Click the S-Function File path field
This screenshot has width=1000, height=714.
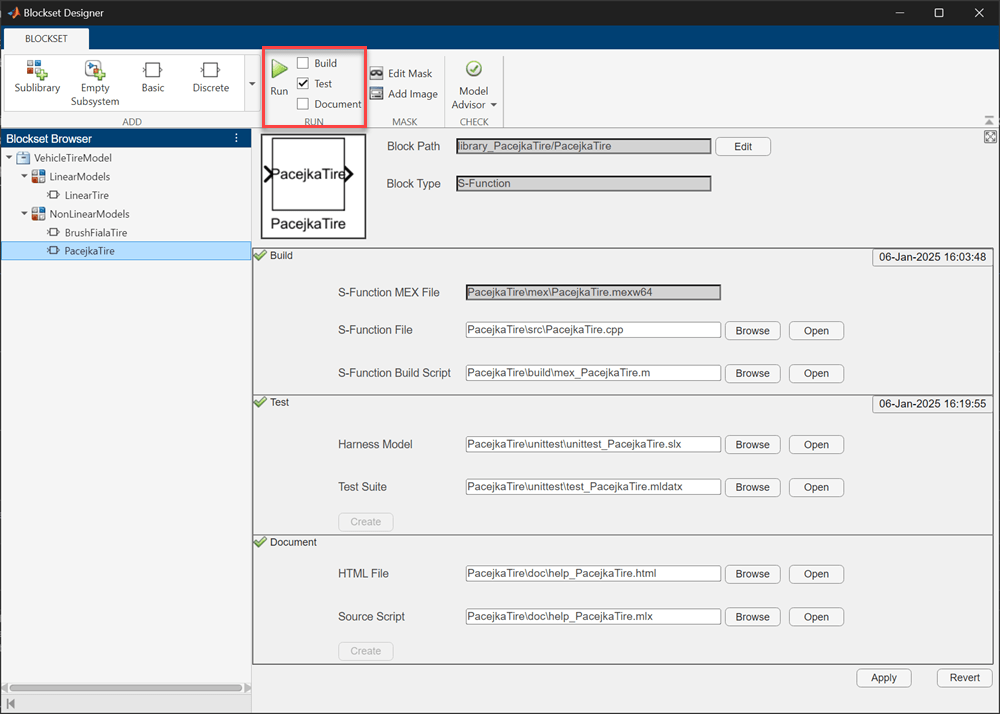click(x=592, y=330)
